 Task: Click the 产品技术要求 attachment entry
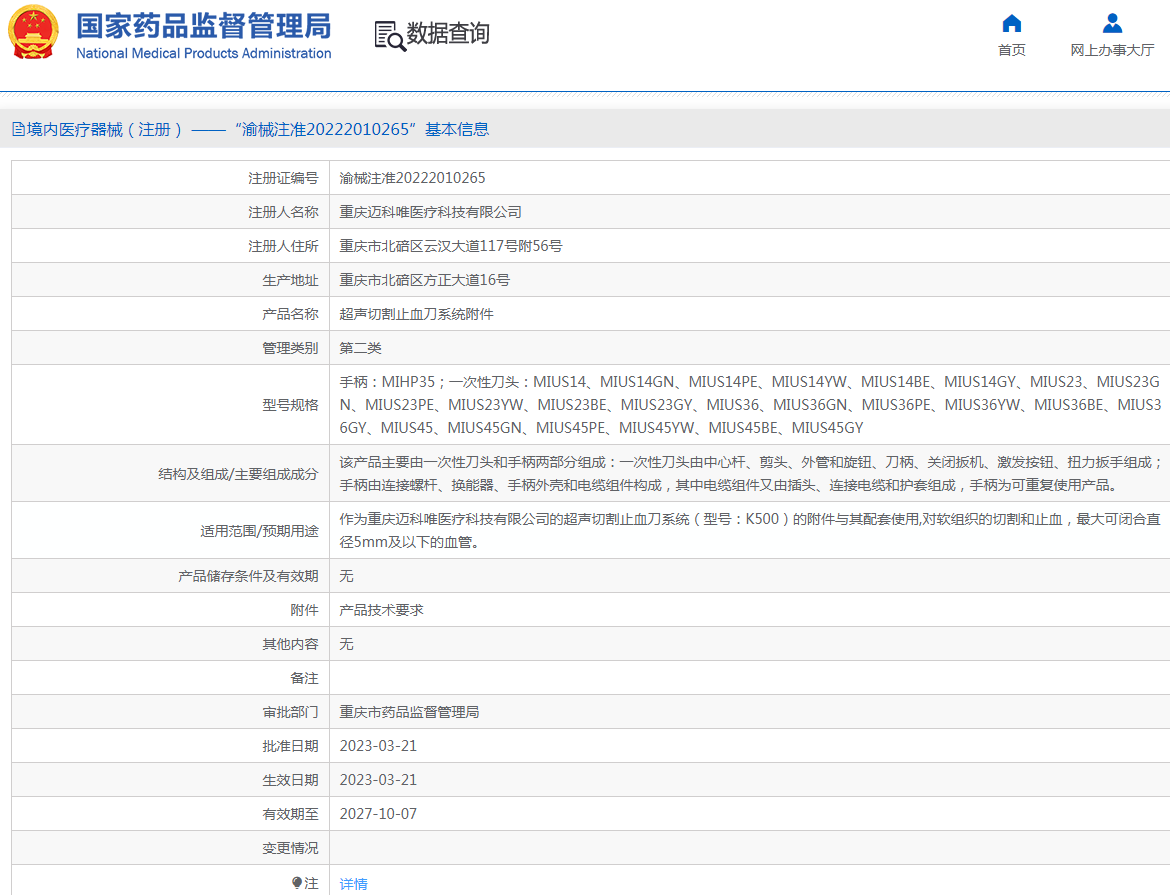384,609
